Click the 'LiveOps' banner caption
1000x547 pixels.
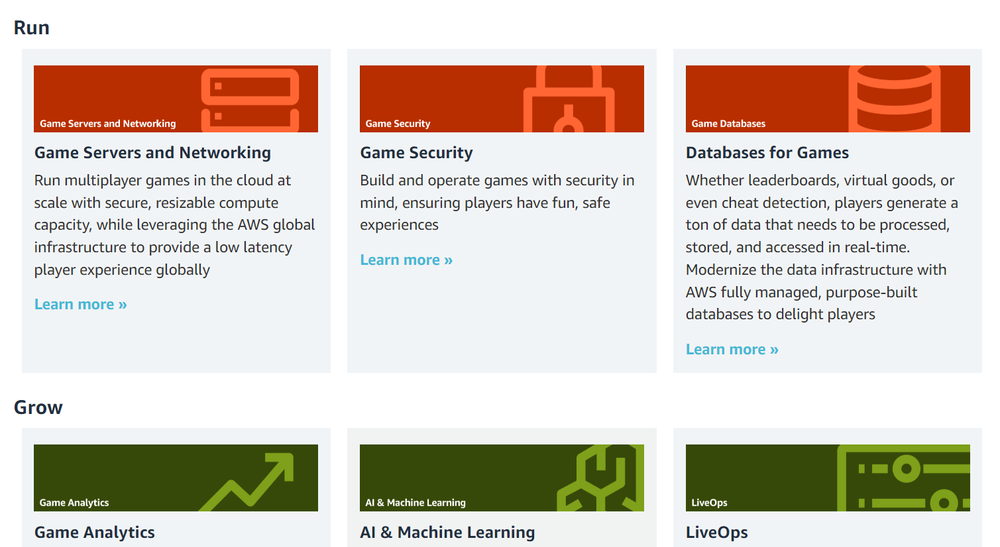(x=709, y=503)
